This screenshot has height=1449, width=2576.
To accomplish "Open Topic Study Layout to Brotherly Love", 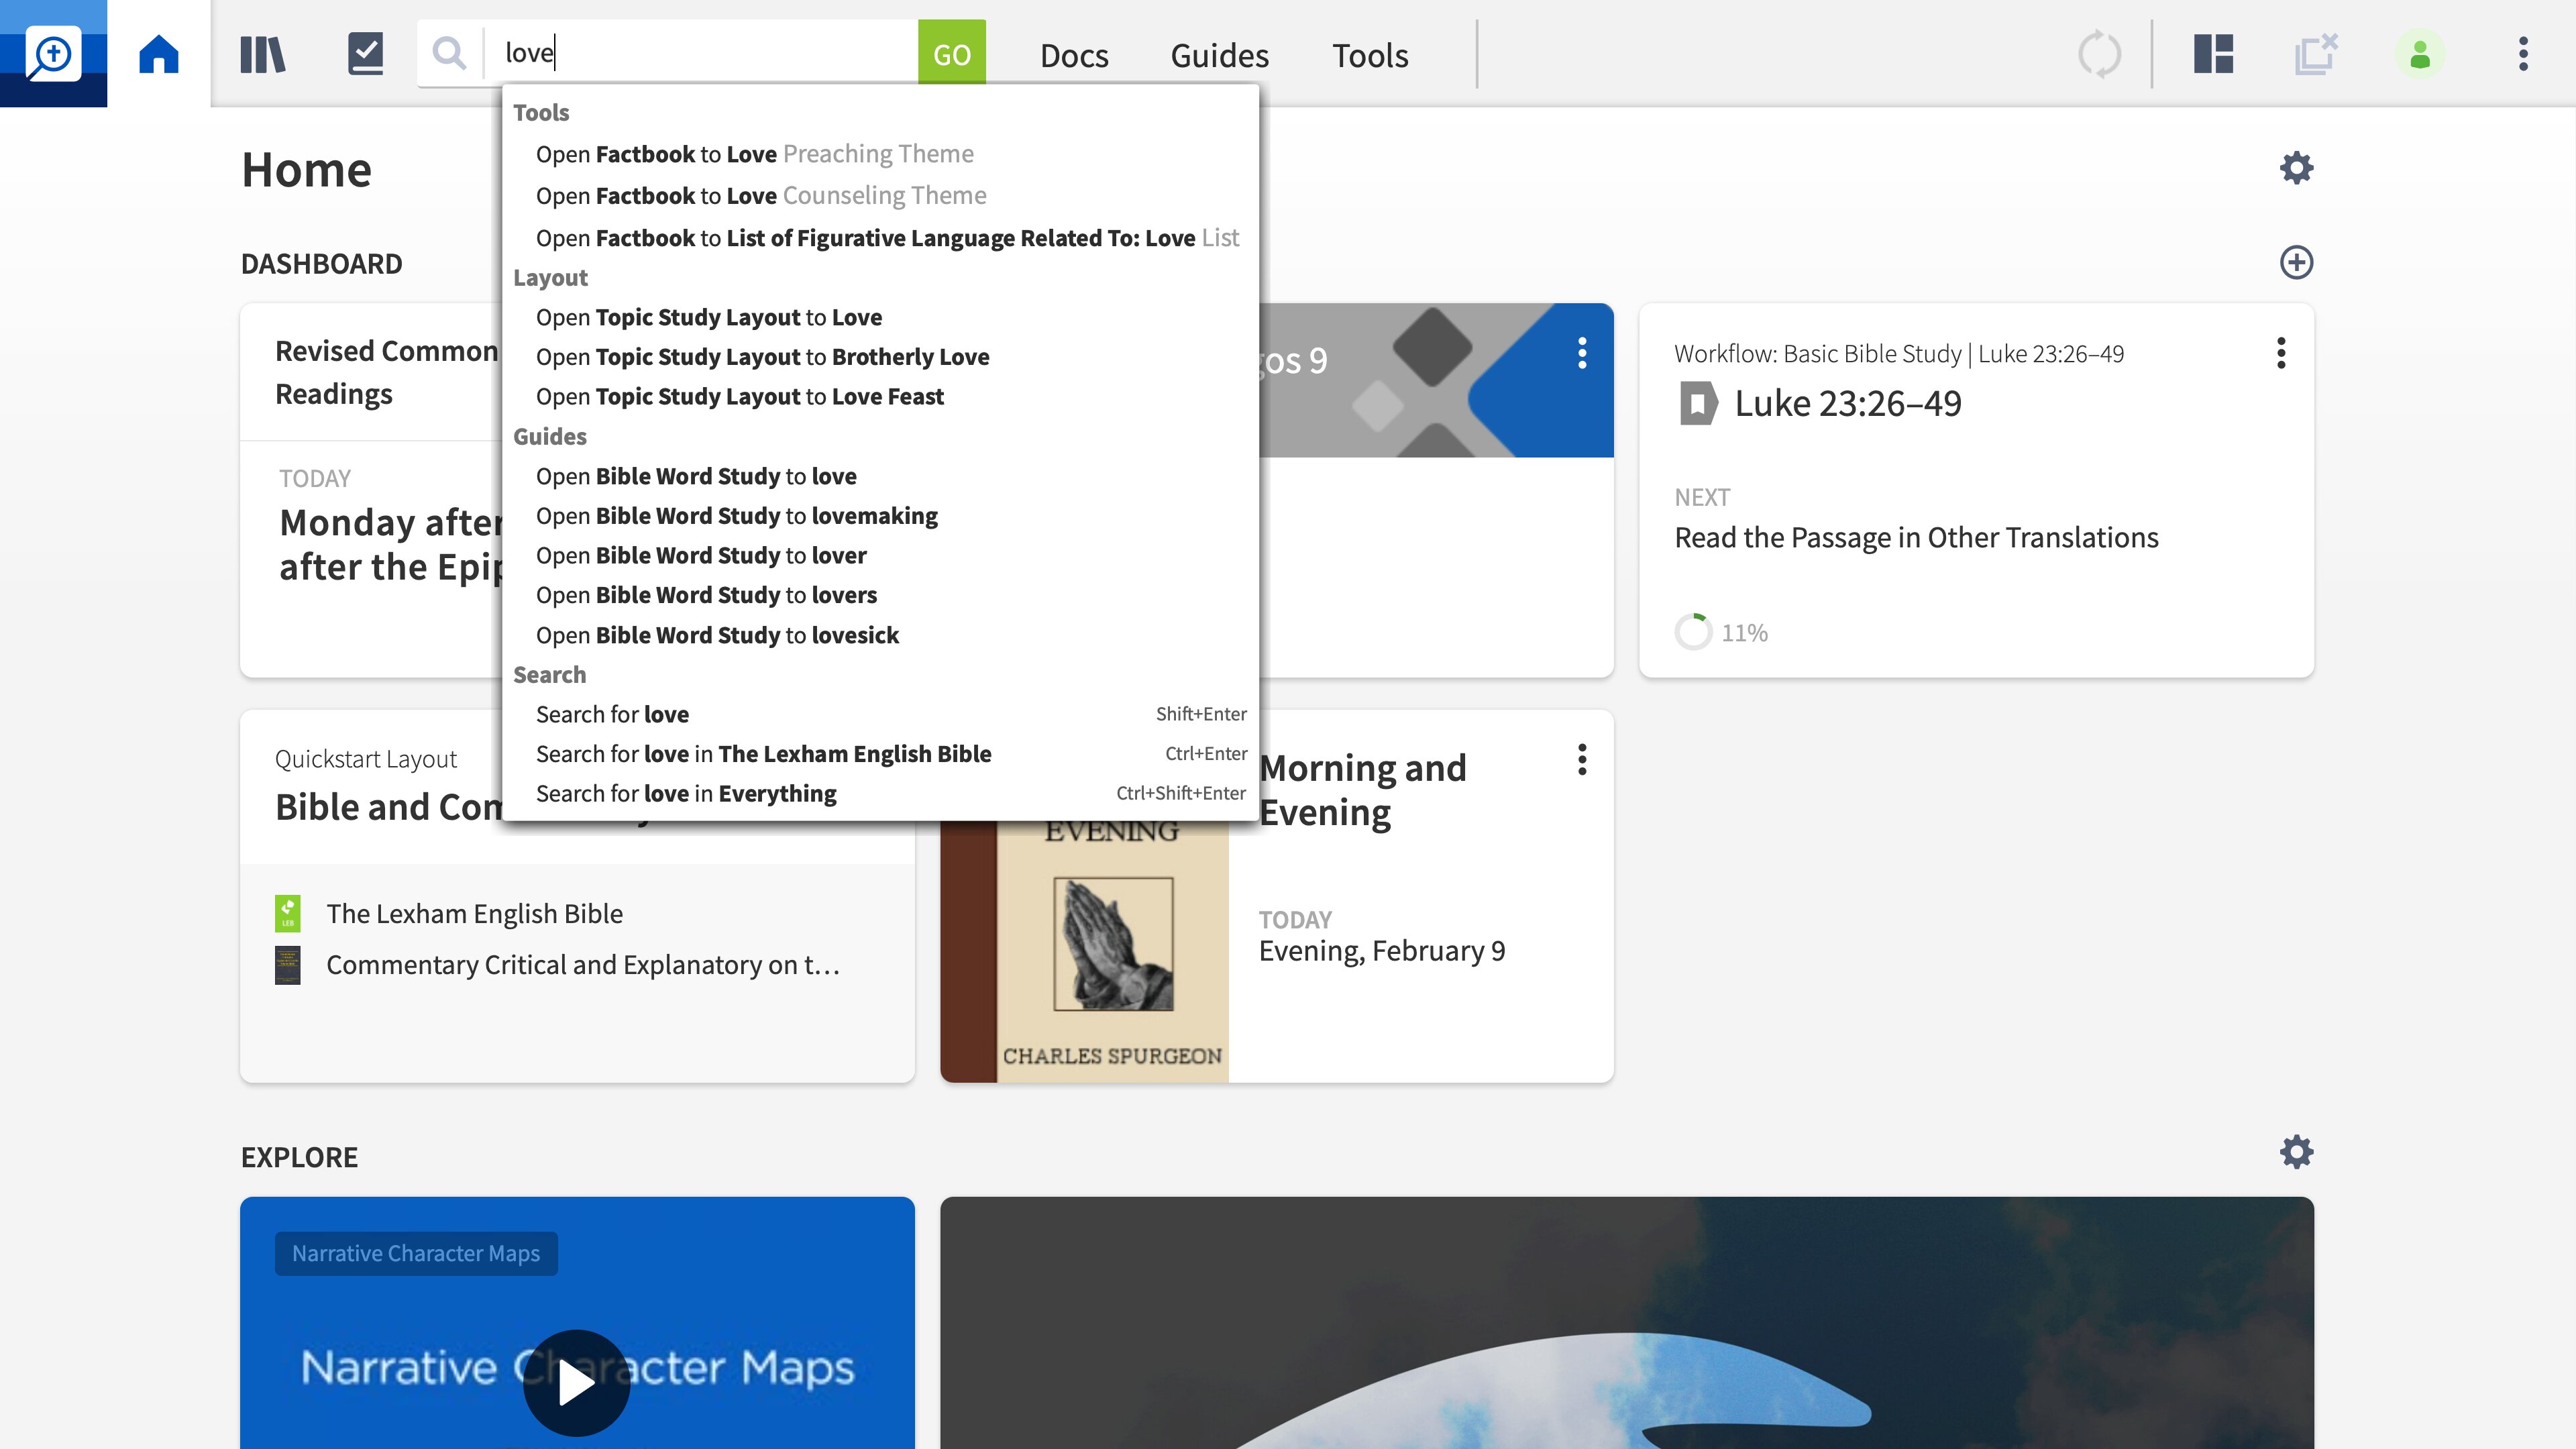I will coord(881,357).
